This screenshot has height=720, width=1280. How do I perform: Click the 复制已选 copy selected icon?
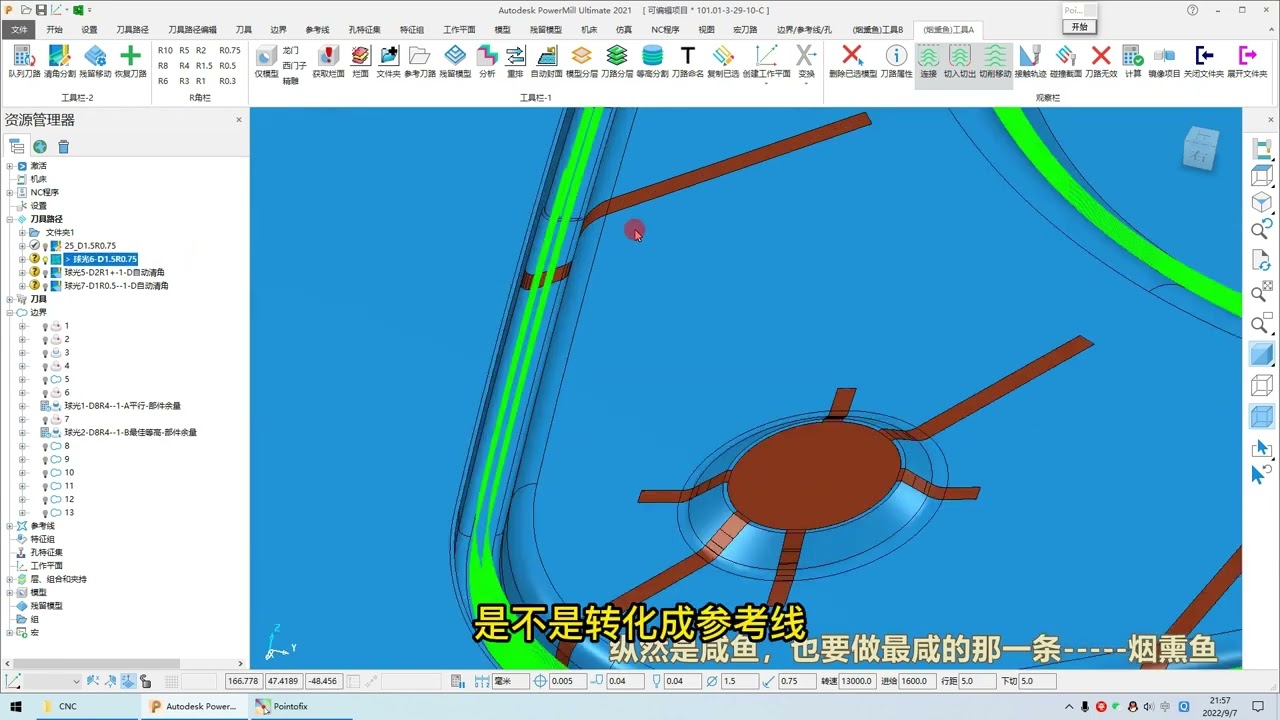pyautogui.click(x=723, y=61)
